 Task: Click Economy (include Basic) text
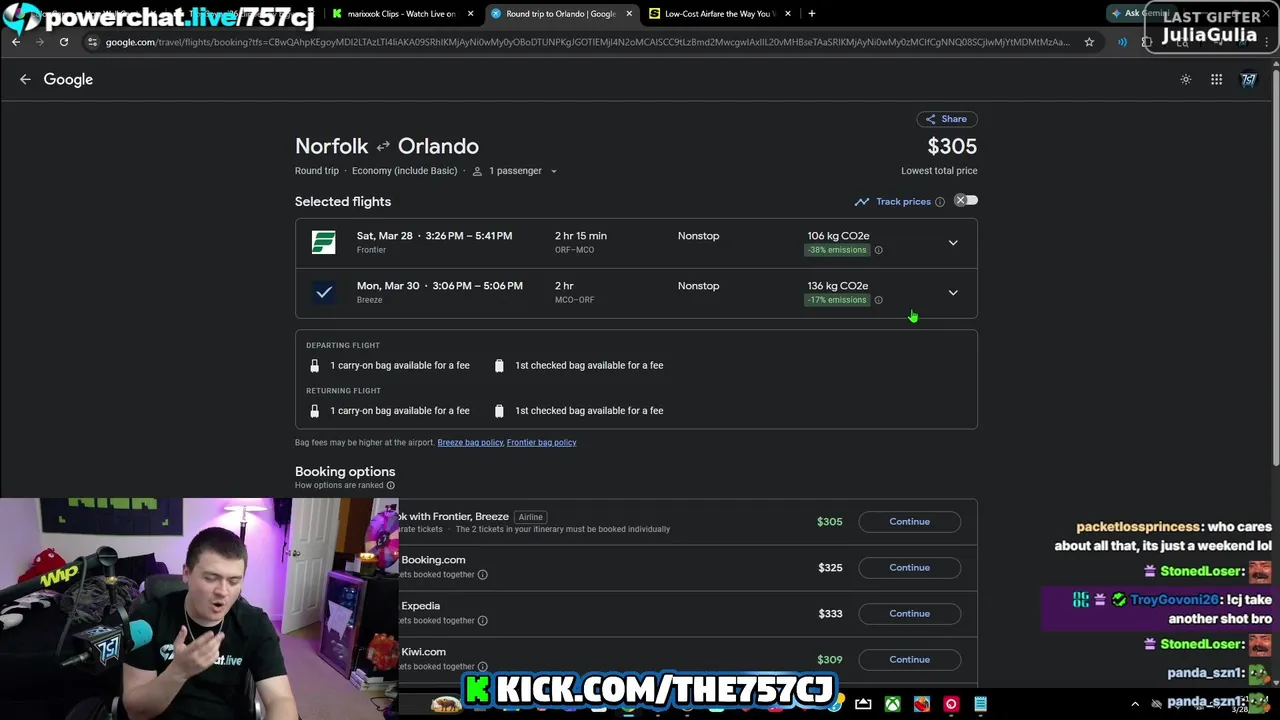(x=404, y=171)
